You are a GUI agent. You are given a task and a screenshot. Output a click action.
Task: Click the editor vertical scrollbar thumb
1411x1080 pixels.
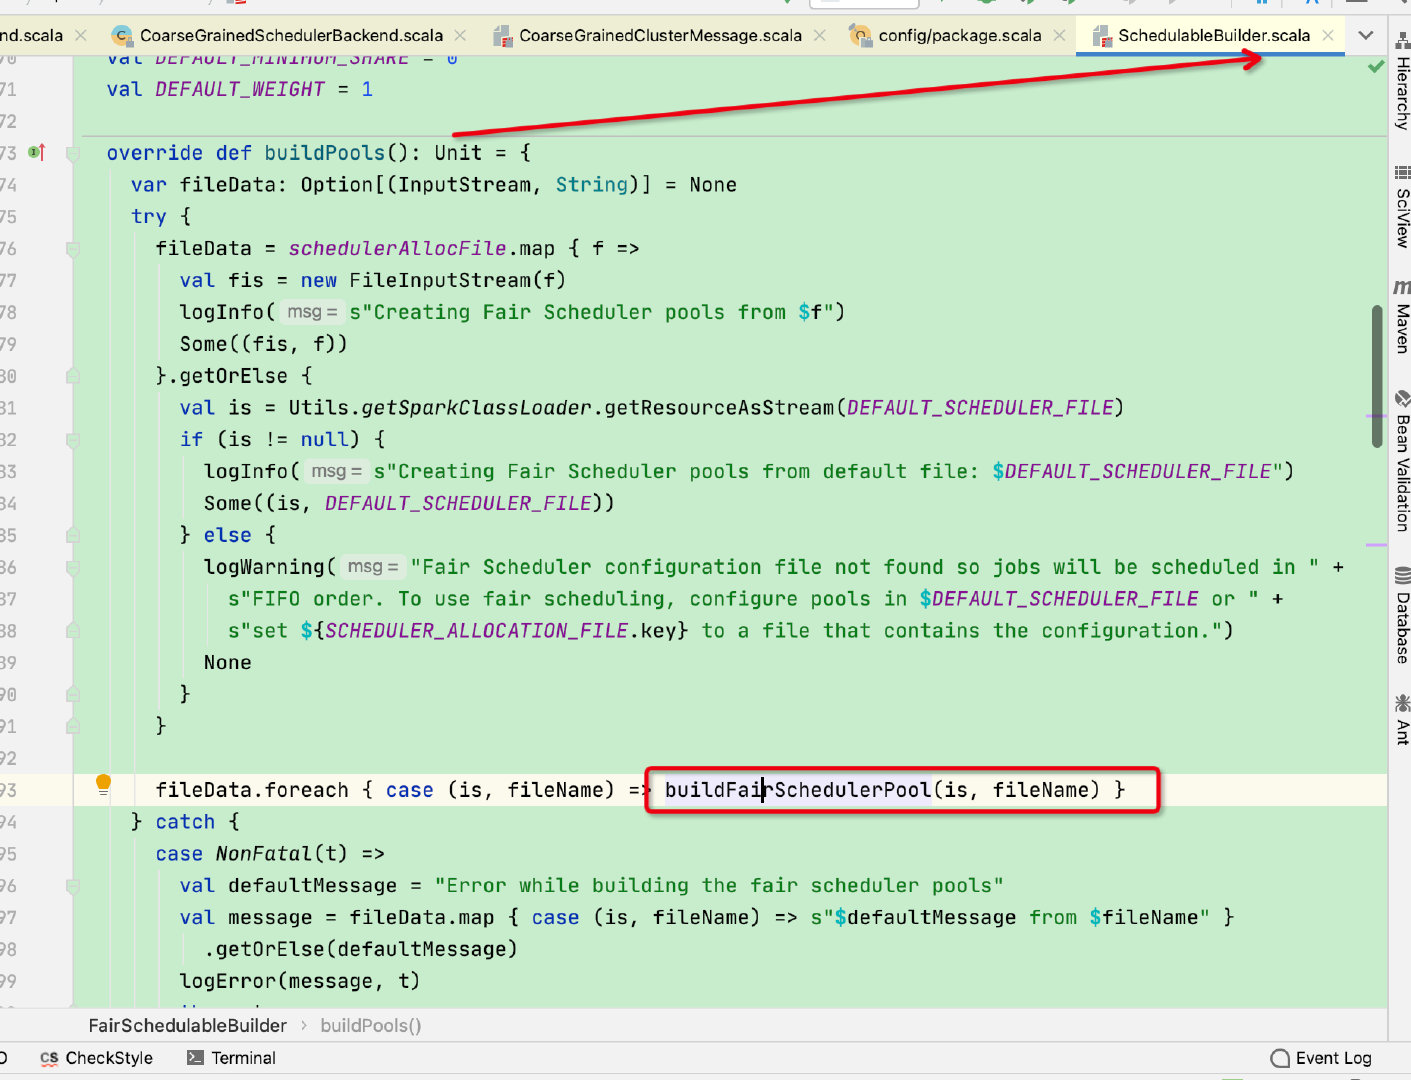[1377, 377]
